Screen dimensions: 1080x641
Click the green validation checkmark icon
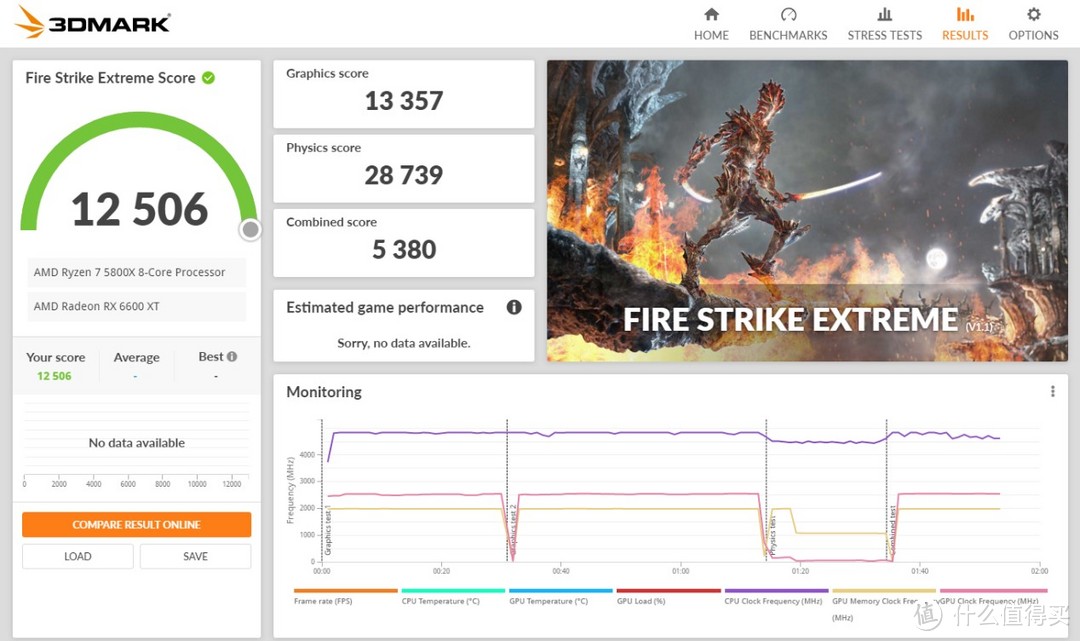click(x=208, y=78)
